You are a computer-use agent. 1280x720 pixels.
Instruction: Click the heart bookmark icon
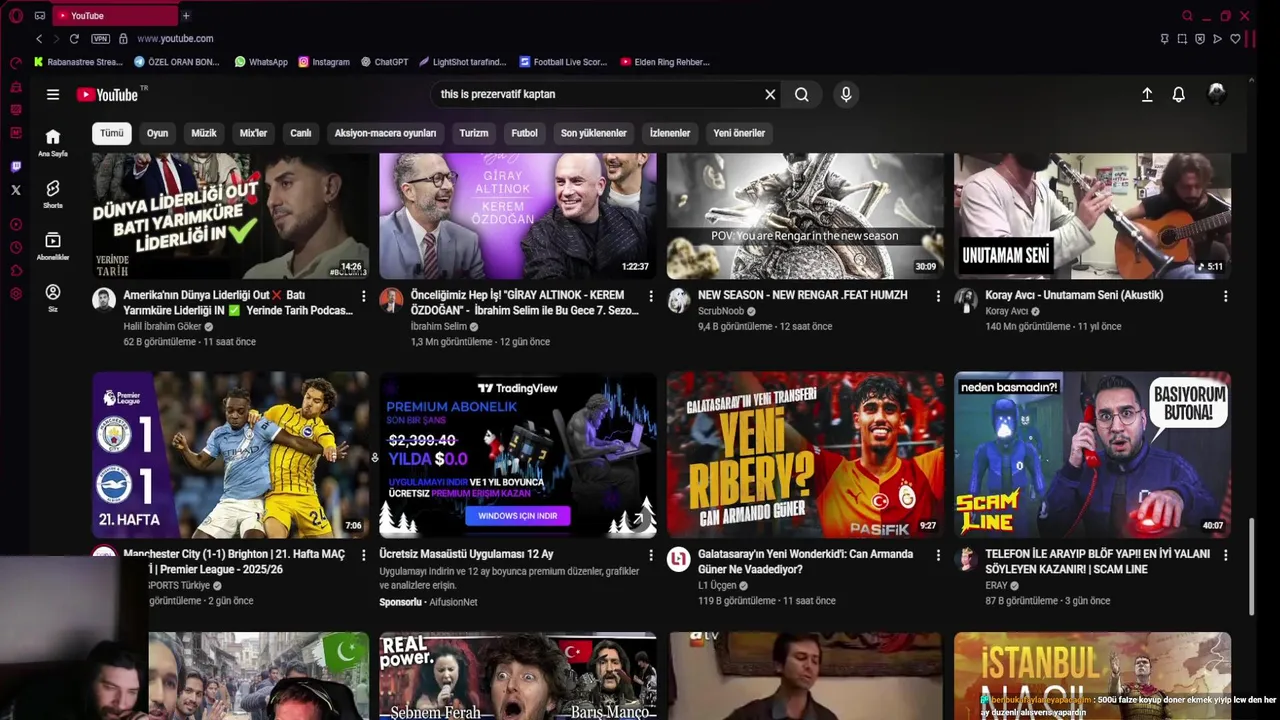pyautogui.click(x=1235, y=39)
